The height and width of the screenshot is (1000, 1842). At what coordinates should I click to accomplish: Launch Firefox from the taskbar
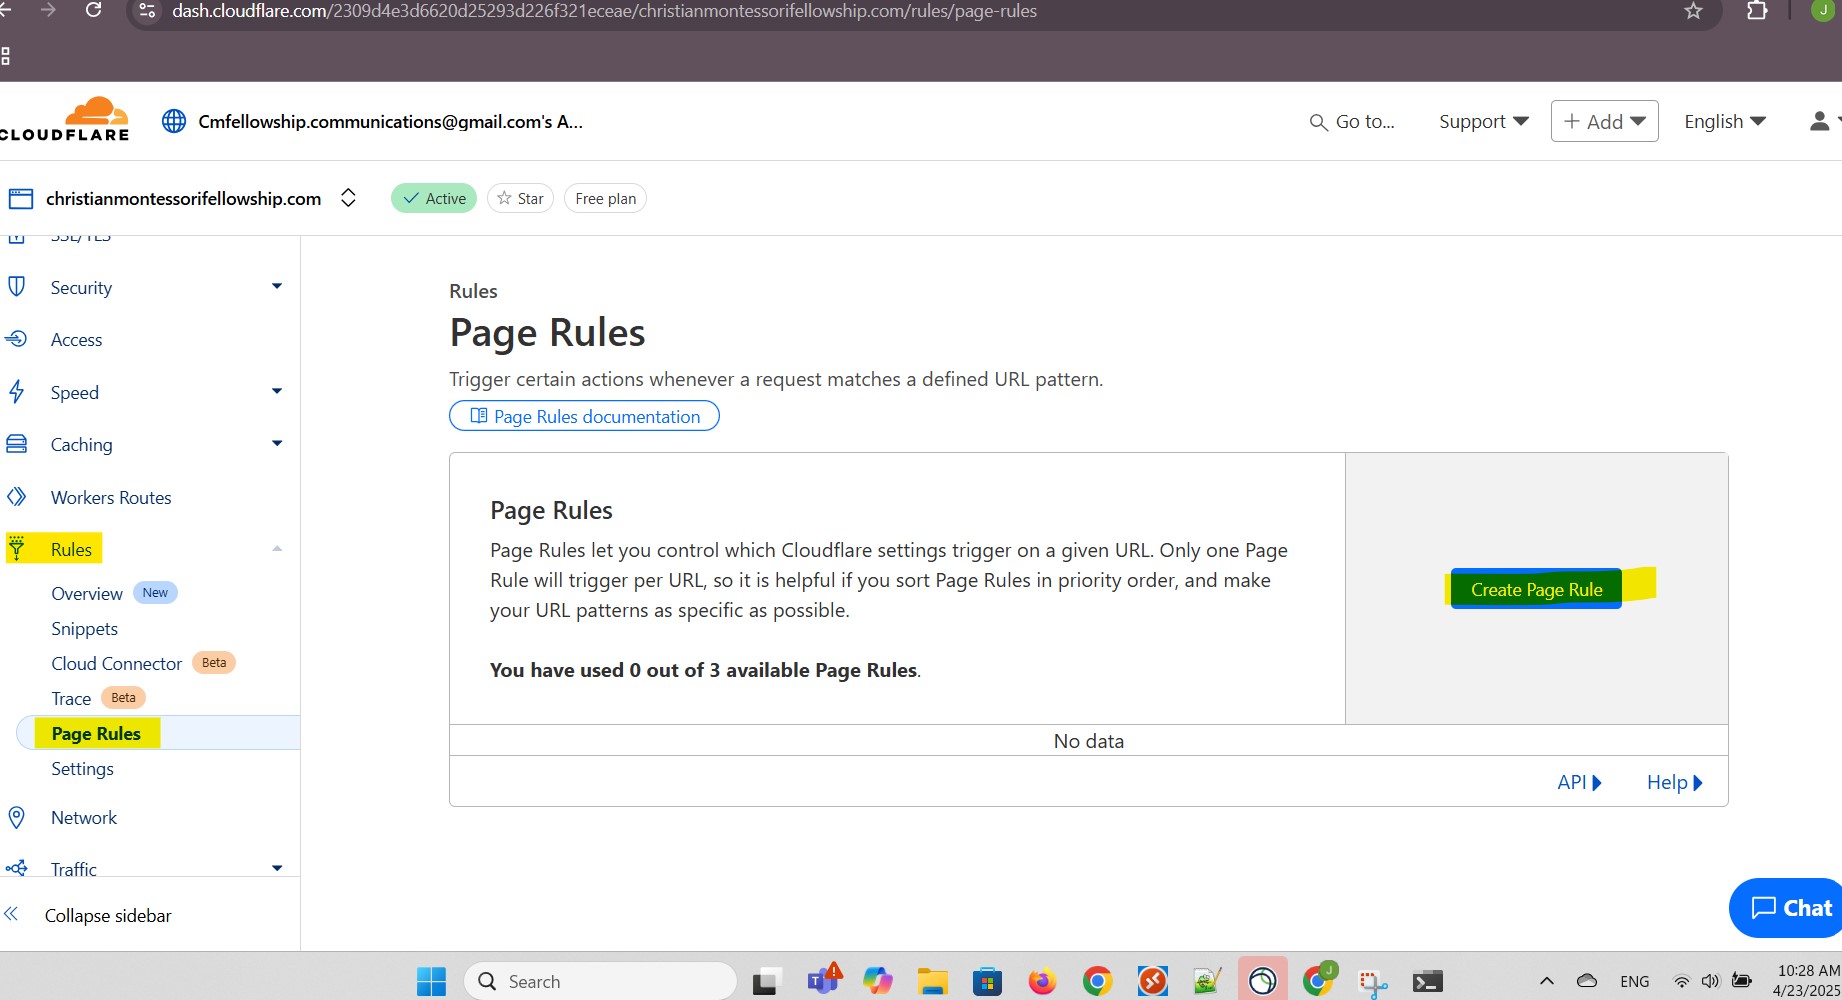point(1042,981)
